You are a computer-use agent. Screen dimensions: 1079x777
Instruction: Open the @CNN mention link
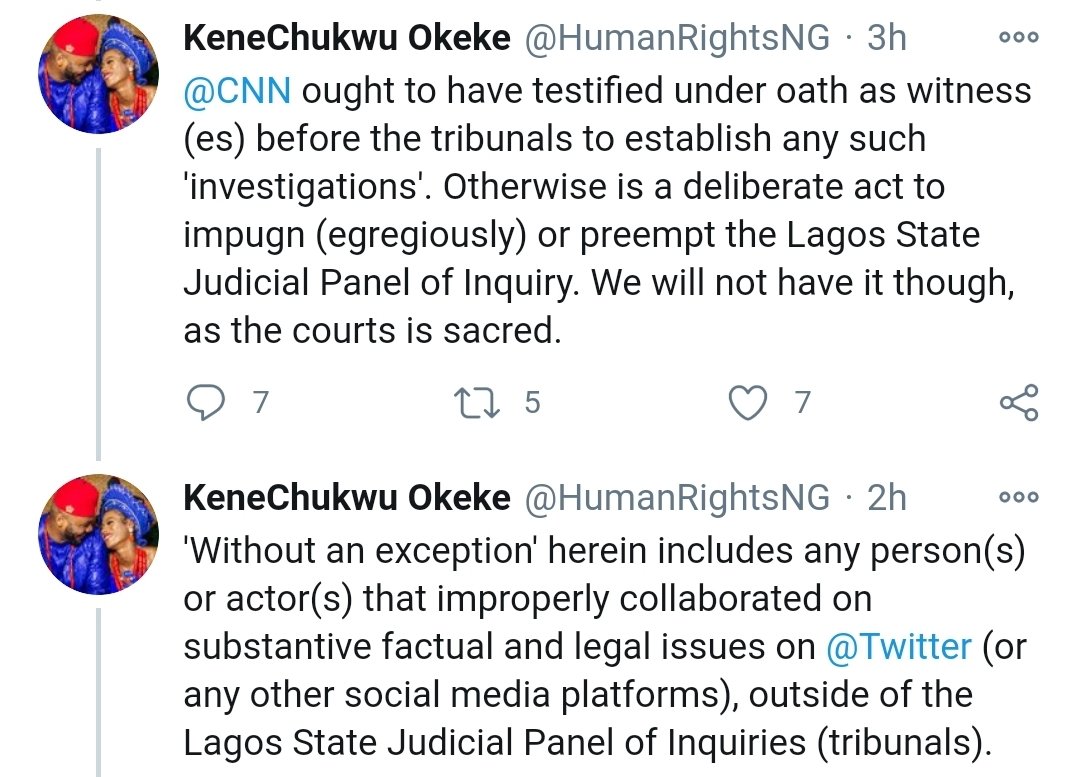[237, 91]
